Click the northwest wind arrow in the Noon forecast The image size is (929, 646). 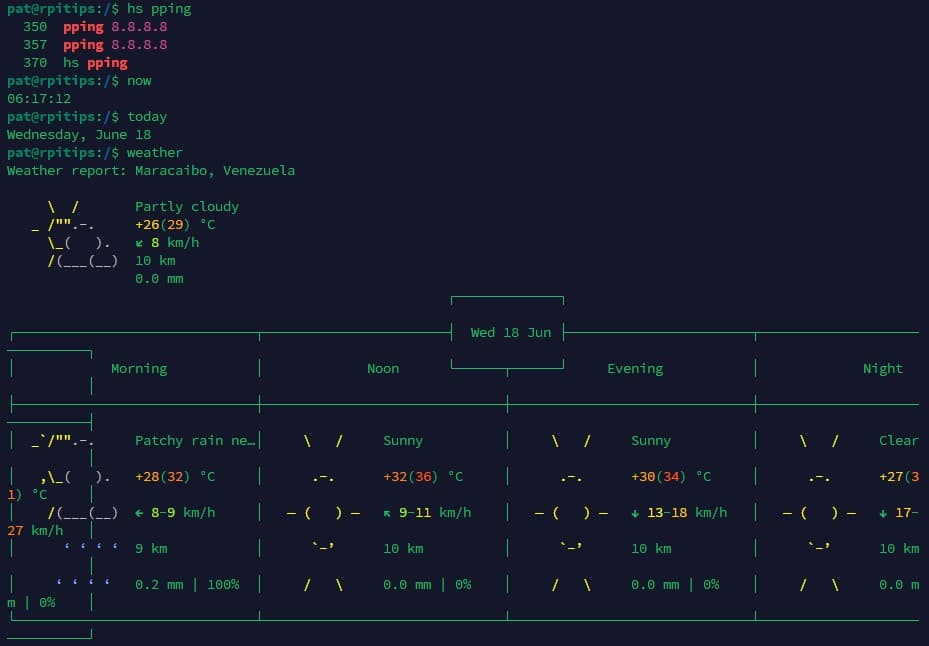point(388,512)
